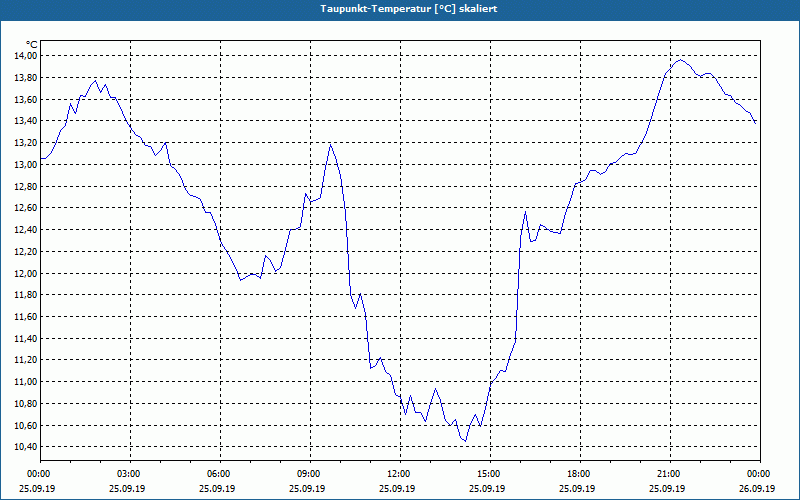
Task: Click the 13,20 y-axis value
Action: 27,143
